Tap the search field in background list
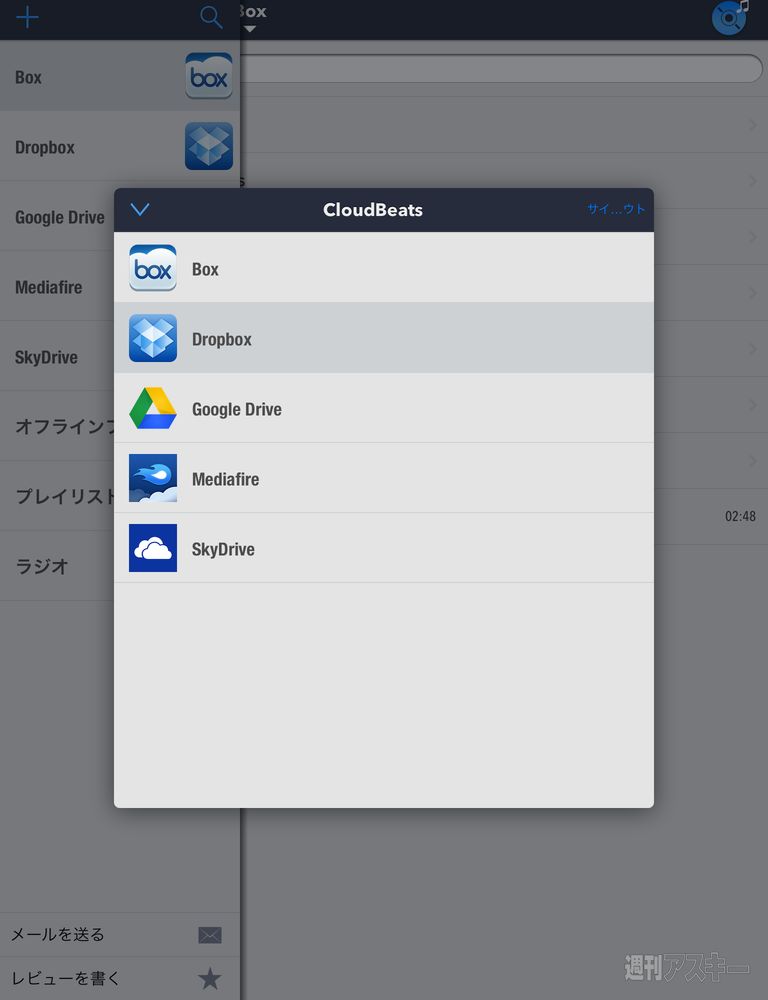This screenshot has width=768, height=1000. tap(501, 68)
